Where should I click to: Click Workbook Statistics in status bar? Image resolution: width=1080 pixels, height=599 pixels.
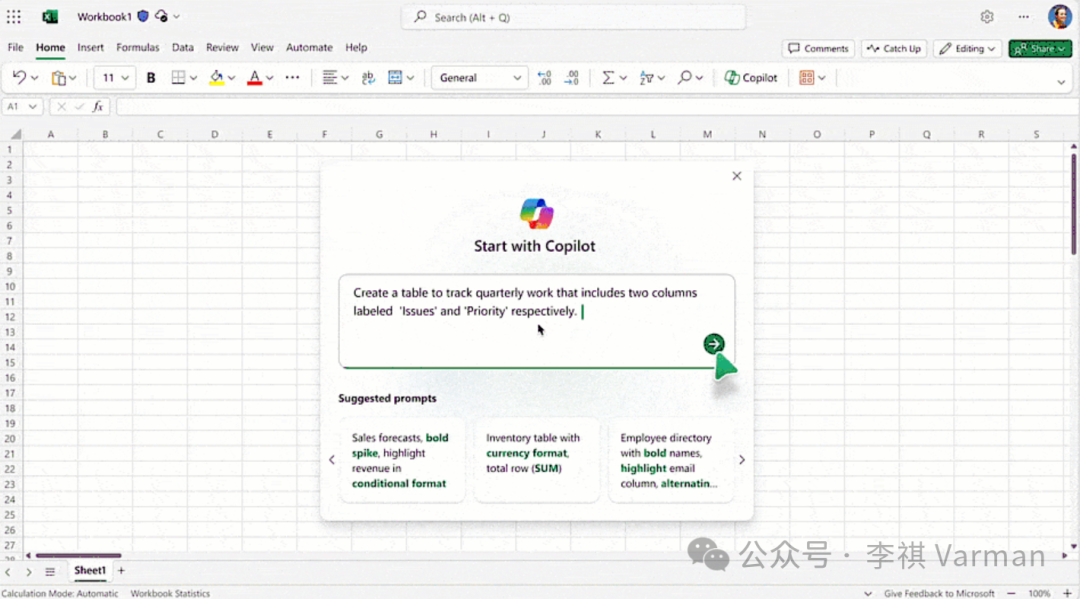point(170,593)
